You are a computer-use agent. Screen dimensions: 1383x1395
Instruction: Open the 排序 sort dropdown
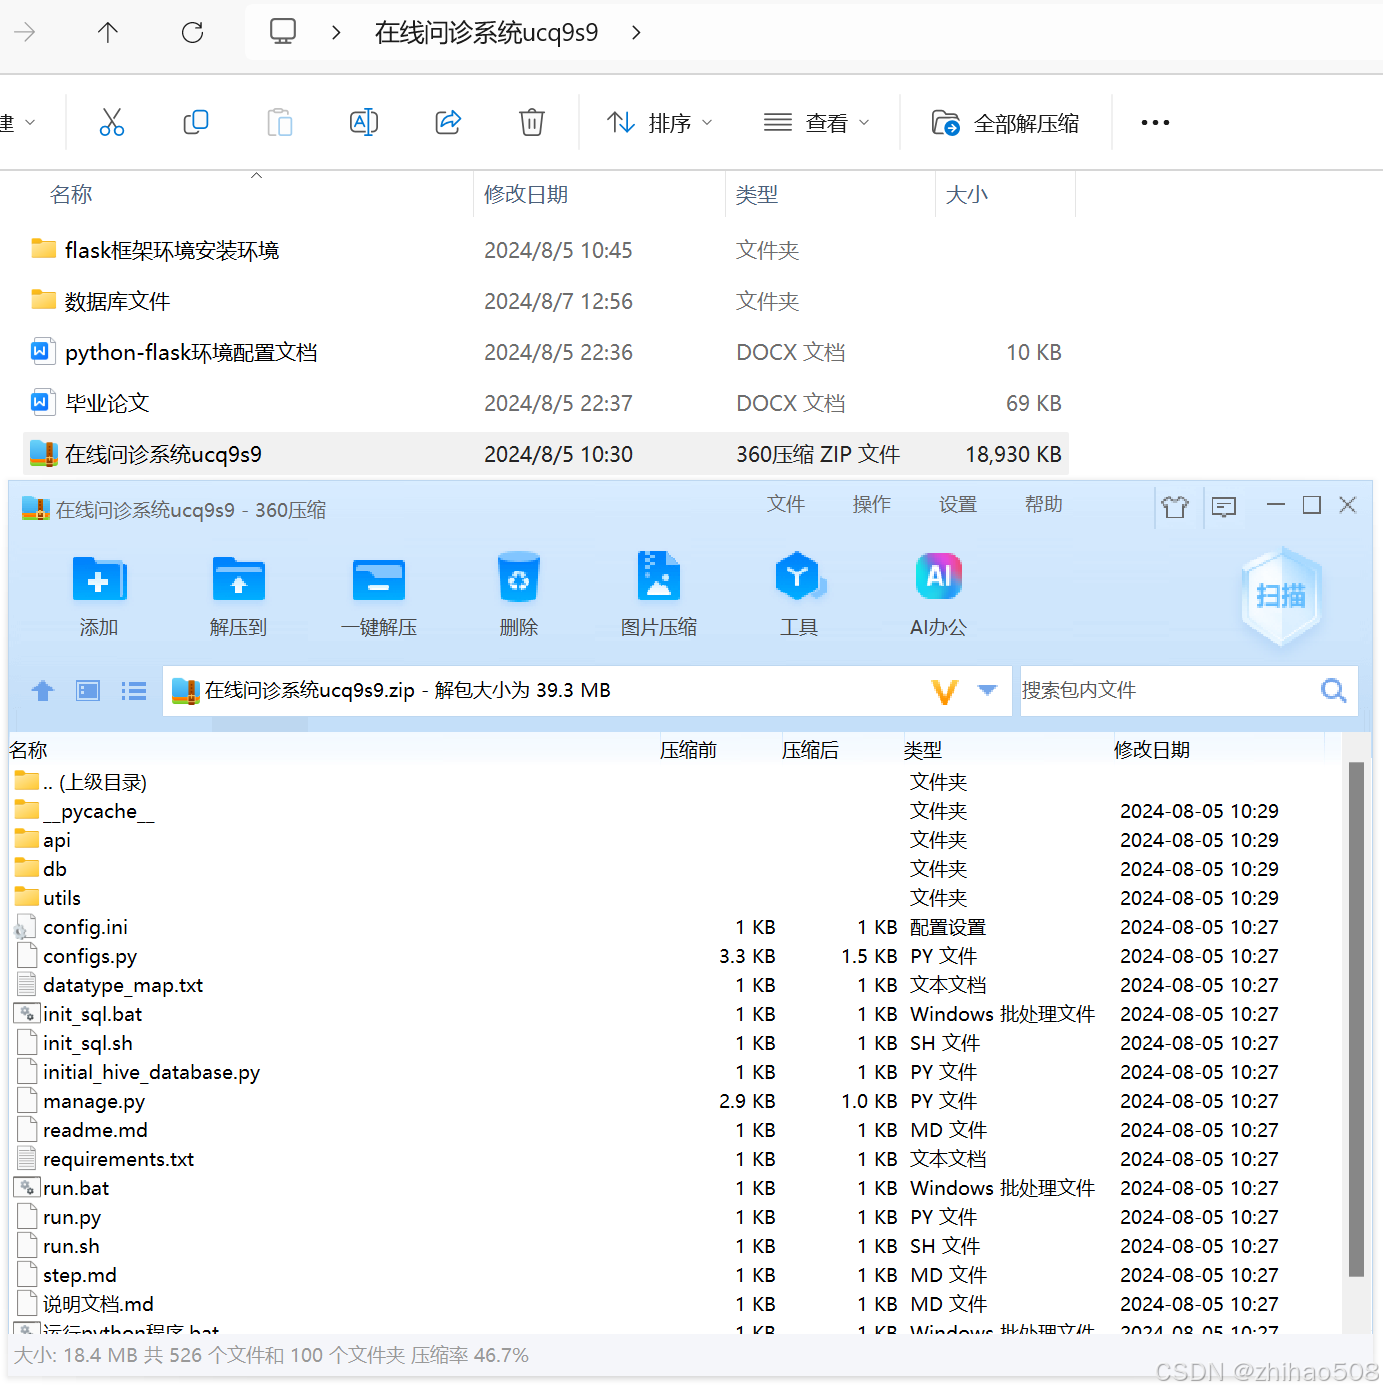click(660, 122)
